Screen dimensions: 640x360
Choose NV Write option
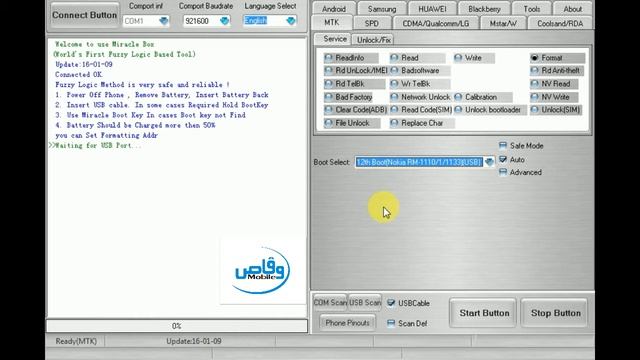(x=554, y=97)
